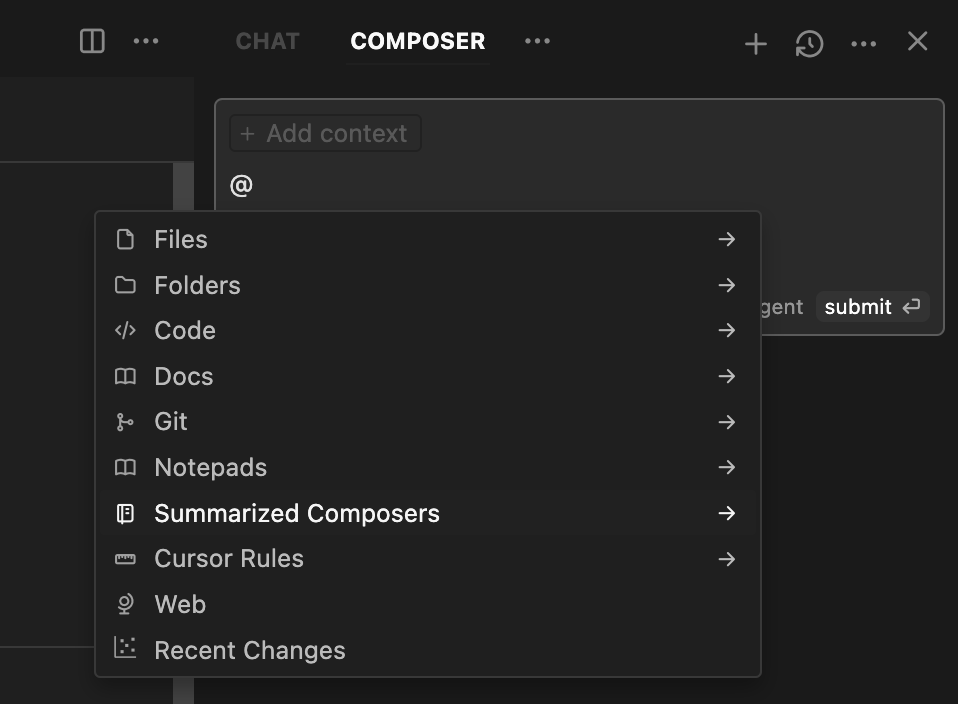
Task: Expand the Folders submenu arrow
Action: (x=727, y=285)
